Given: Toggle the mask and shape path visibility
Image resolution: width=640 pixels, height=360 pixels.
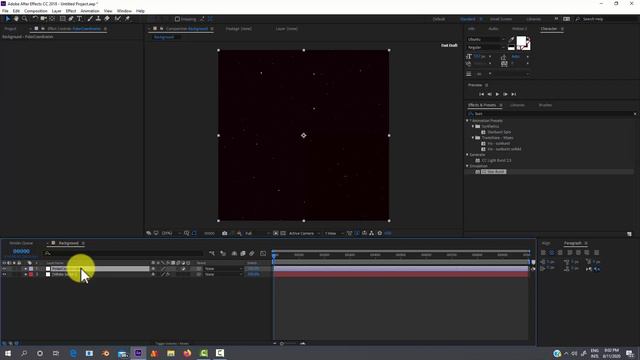Looking at the screenshot, I should 194,233.
